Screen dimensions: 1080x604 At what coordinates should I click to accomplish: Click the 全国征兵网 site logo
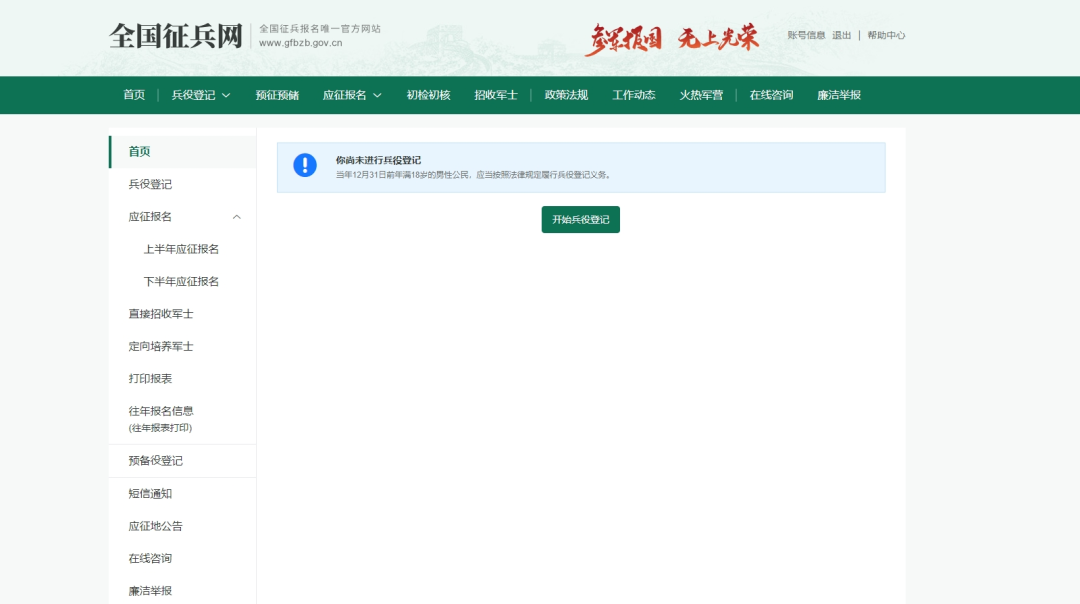(x=176, y=36)
